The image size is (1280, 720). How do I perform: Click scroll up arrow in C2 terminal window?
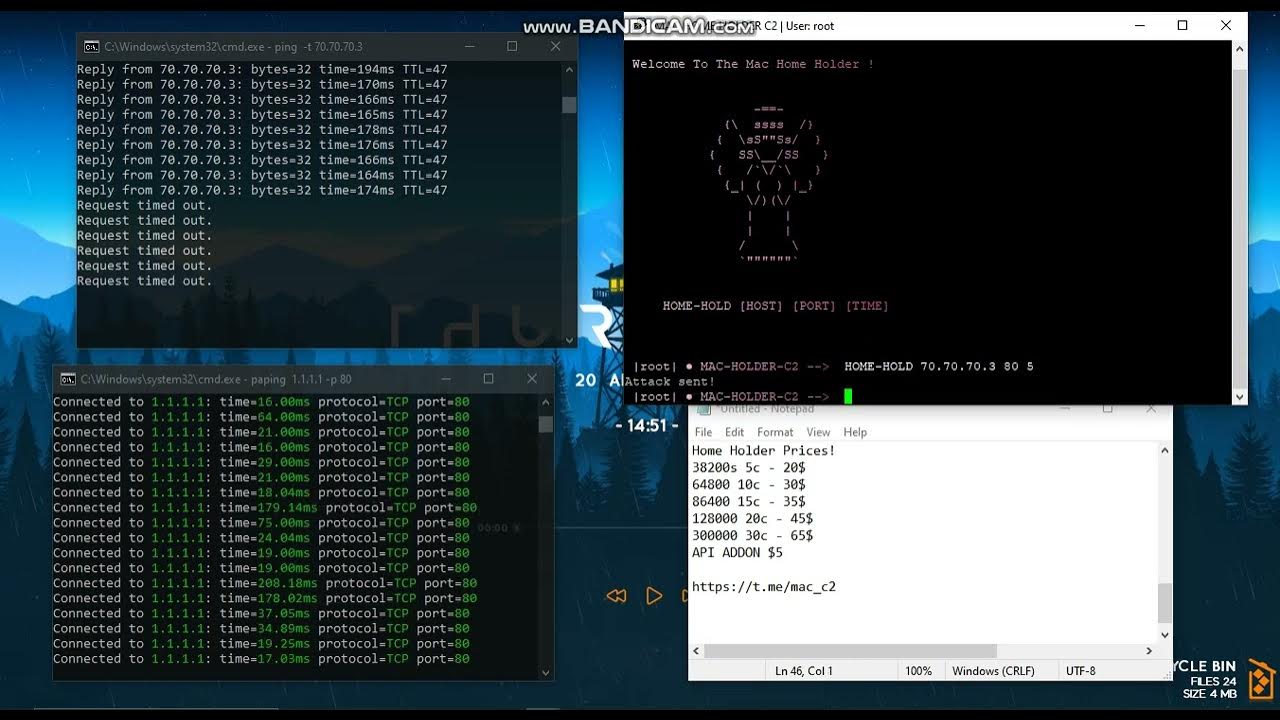(x=1240, y=50)
